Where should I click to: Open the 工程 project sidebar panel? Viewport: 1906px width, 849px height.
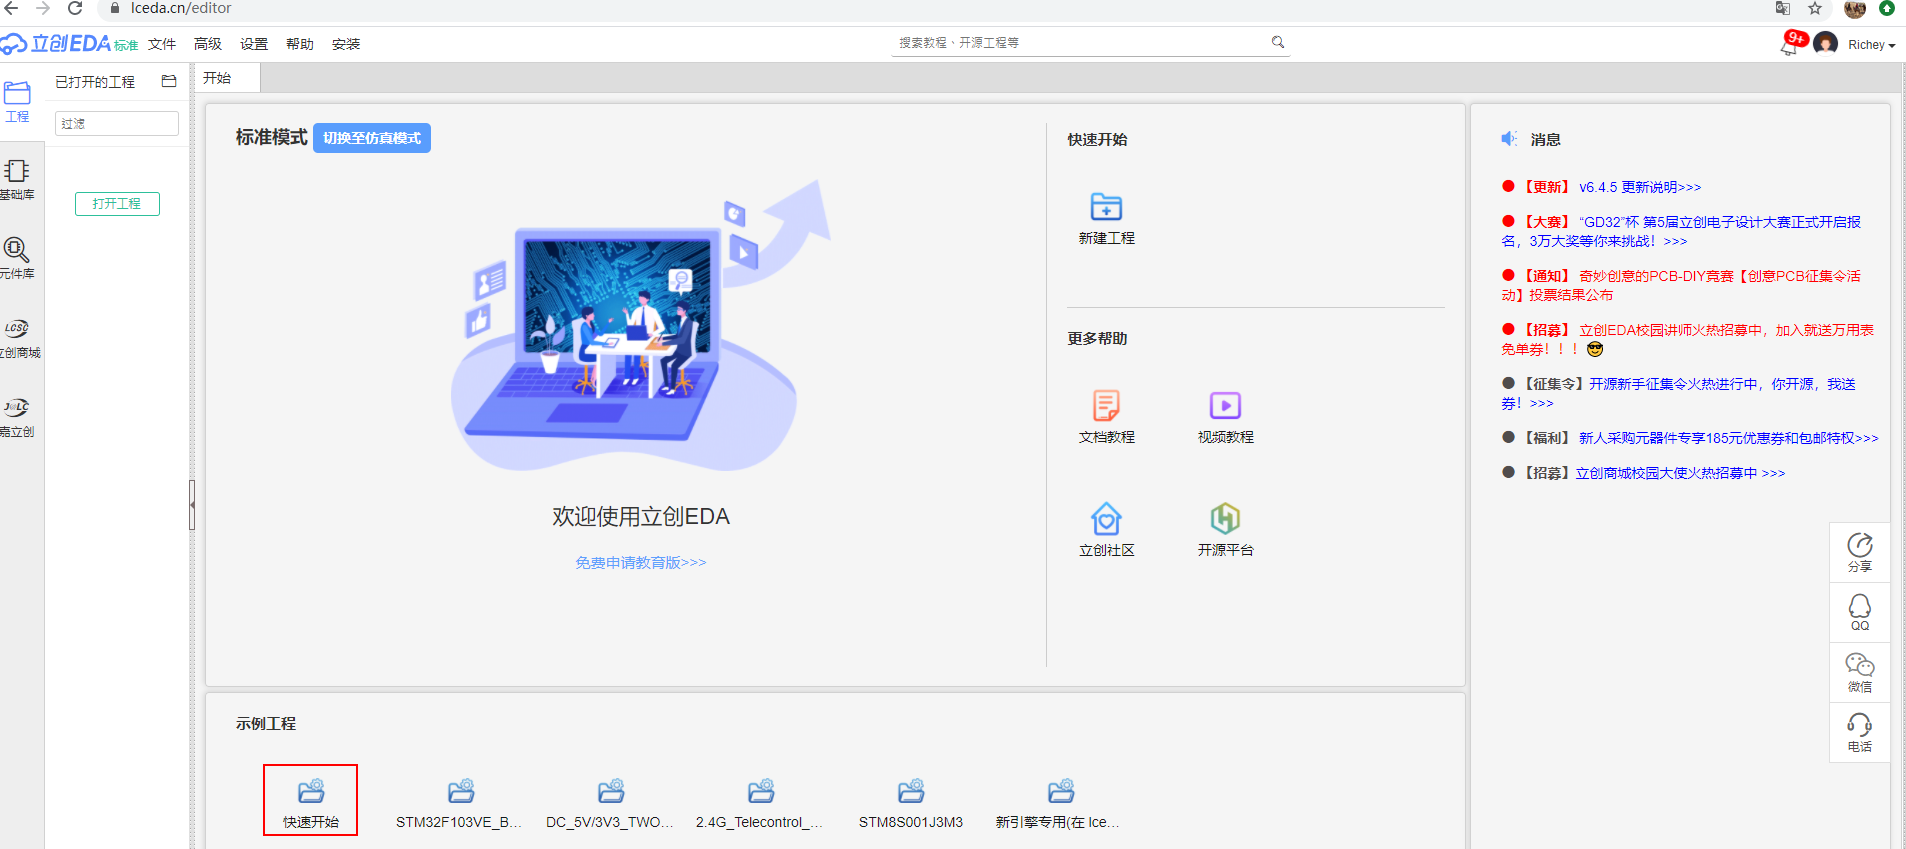point(17,102)
